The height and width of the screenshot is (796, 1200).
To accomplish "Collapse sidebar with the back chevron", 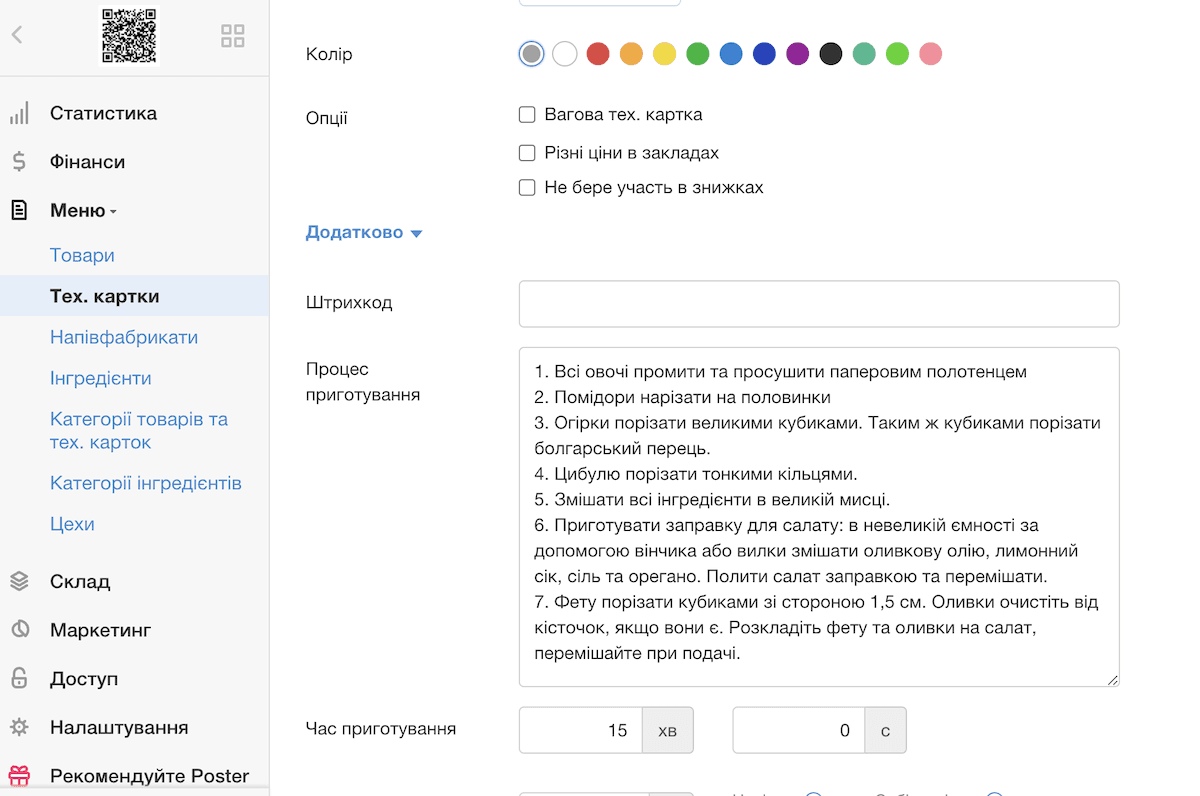I will click(17, 35).
